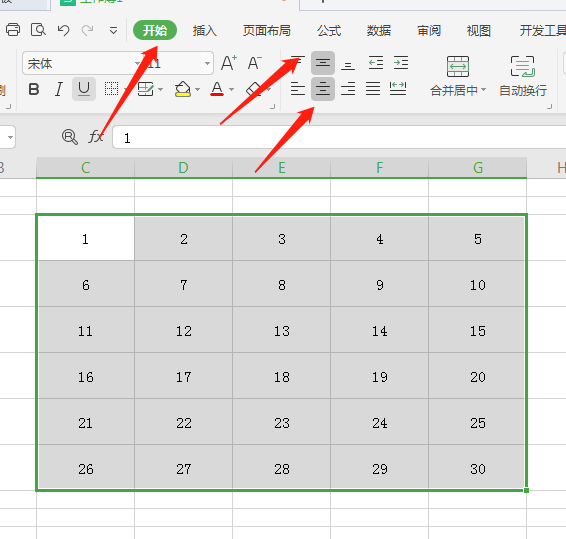Select column G header
This screenshot has height=539, width=566.
tap(478, 168)
